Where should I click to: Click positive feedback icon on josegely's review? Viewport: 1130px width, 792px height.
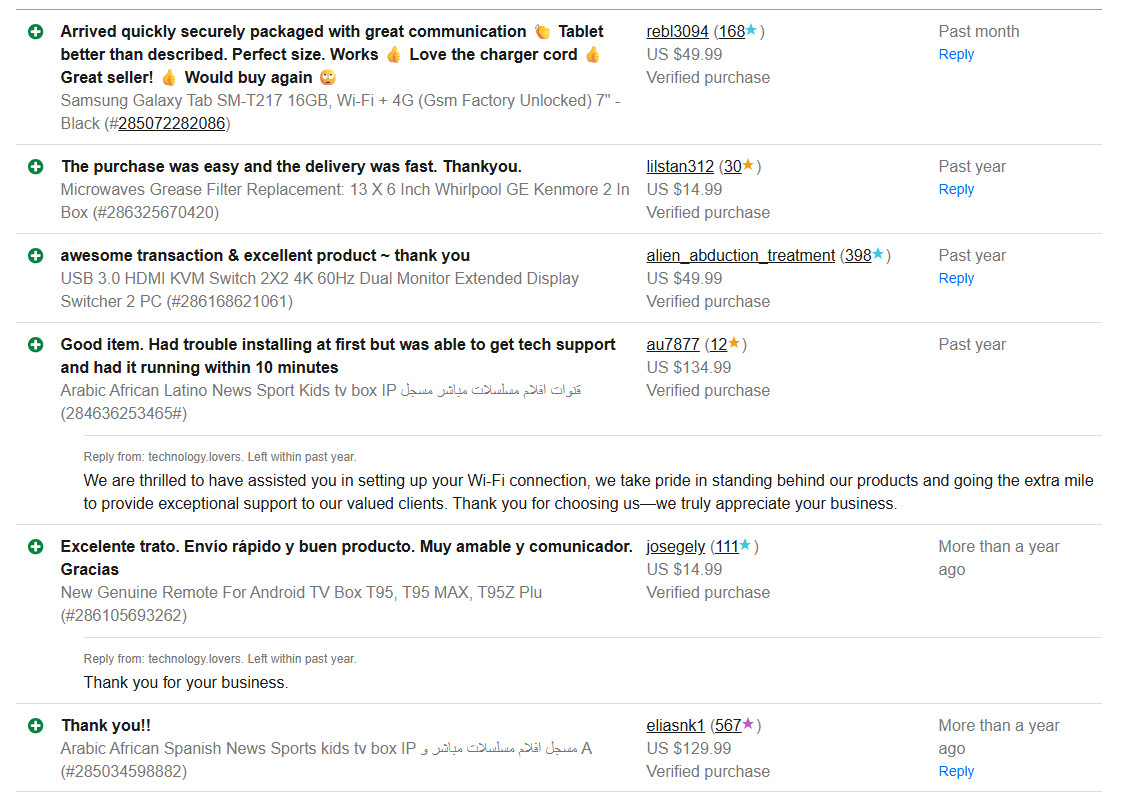click(36, 547)
